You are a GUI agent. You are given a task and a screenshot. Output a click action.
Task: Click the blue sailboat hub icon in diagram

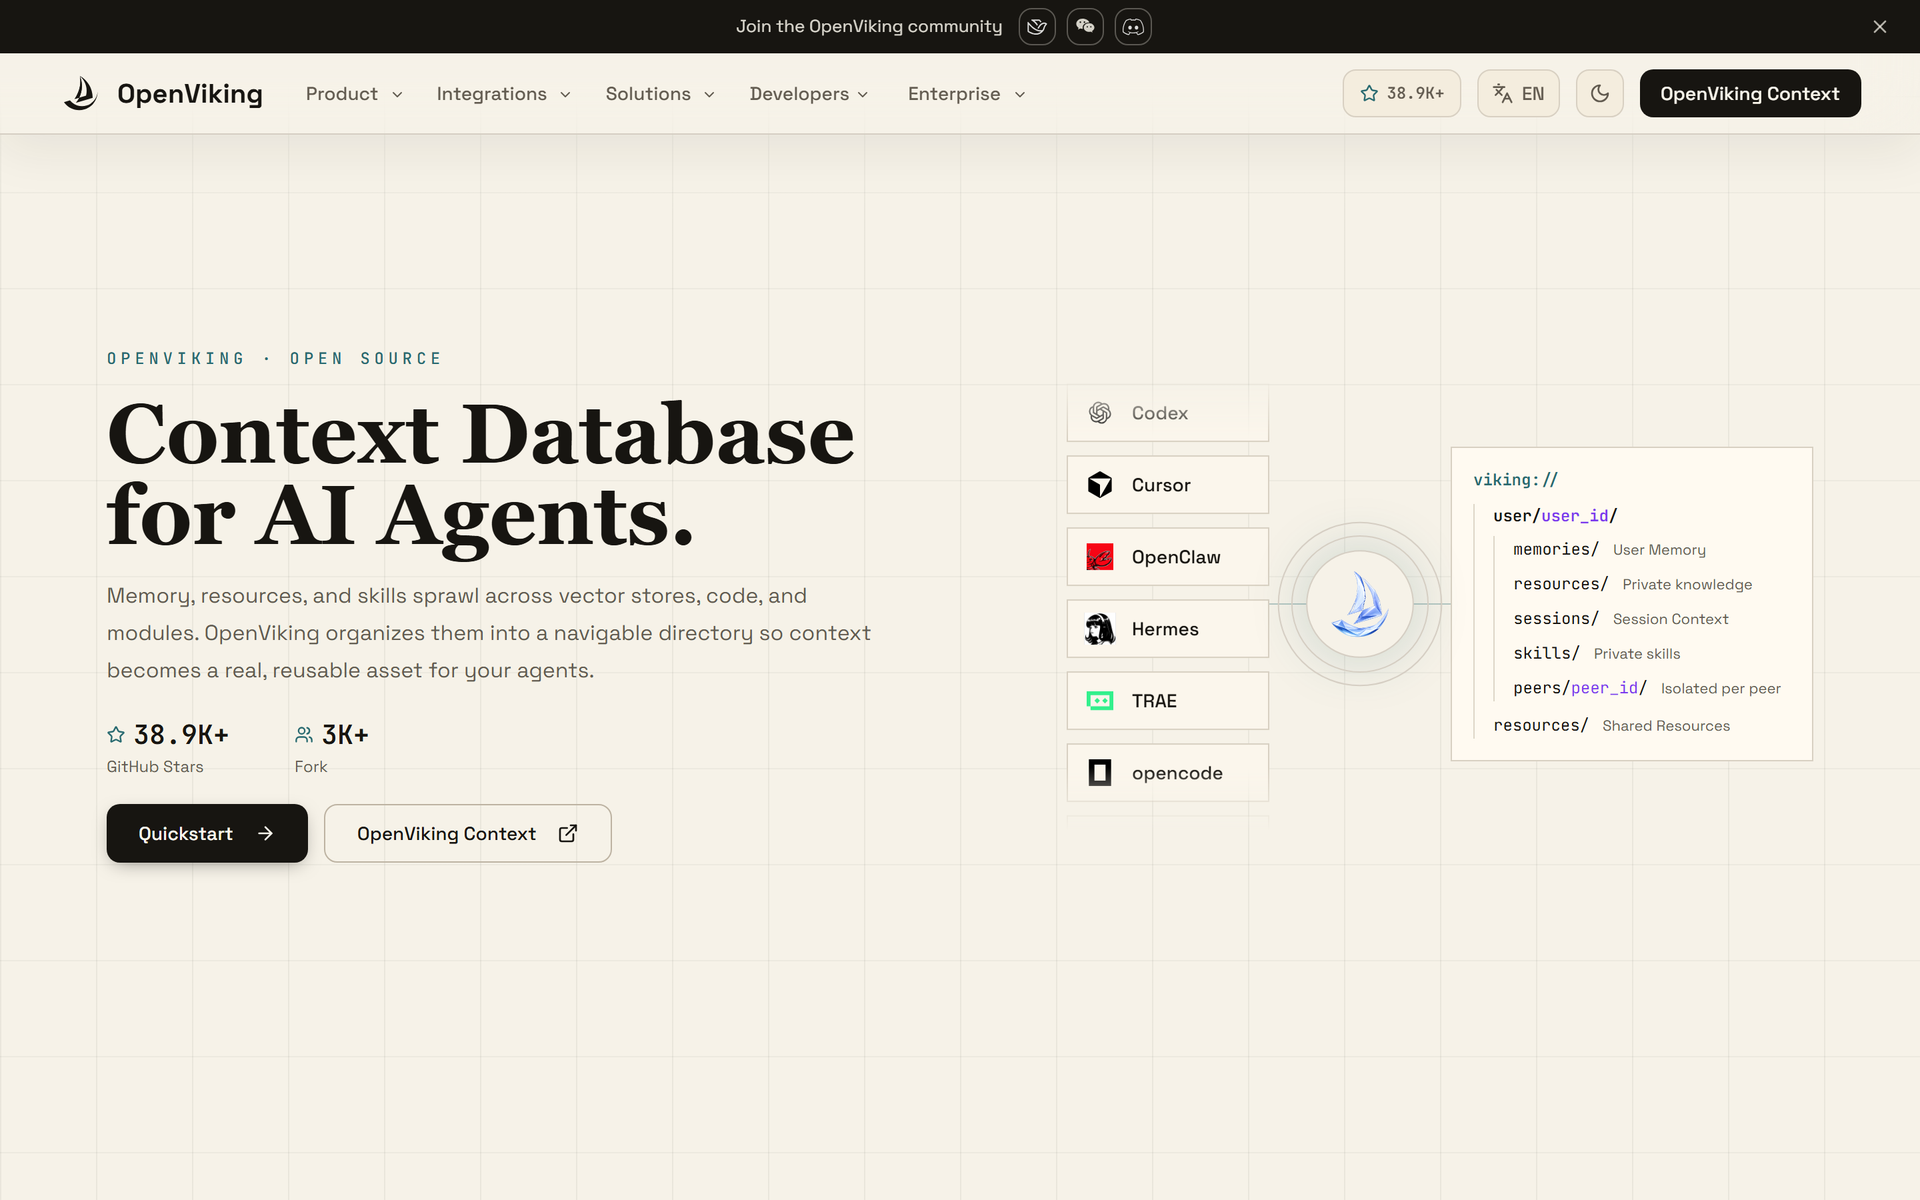[1360, 604]
